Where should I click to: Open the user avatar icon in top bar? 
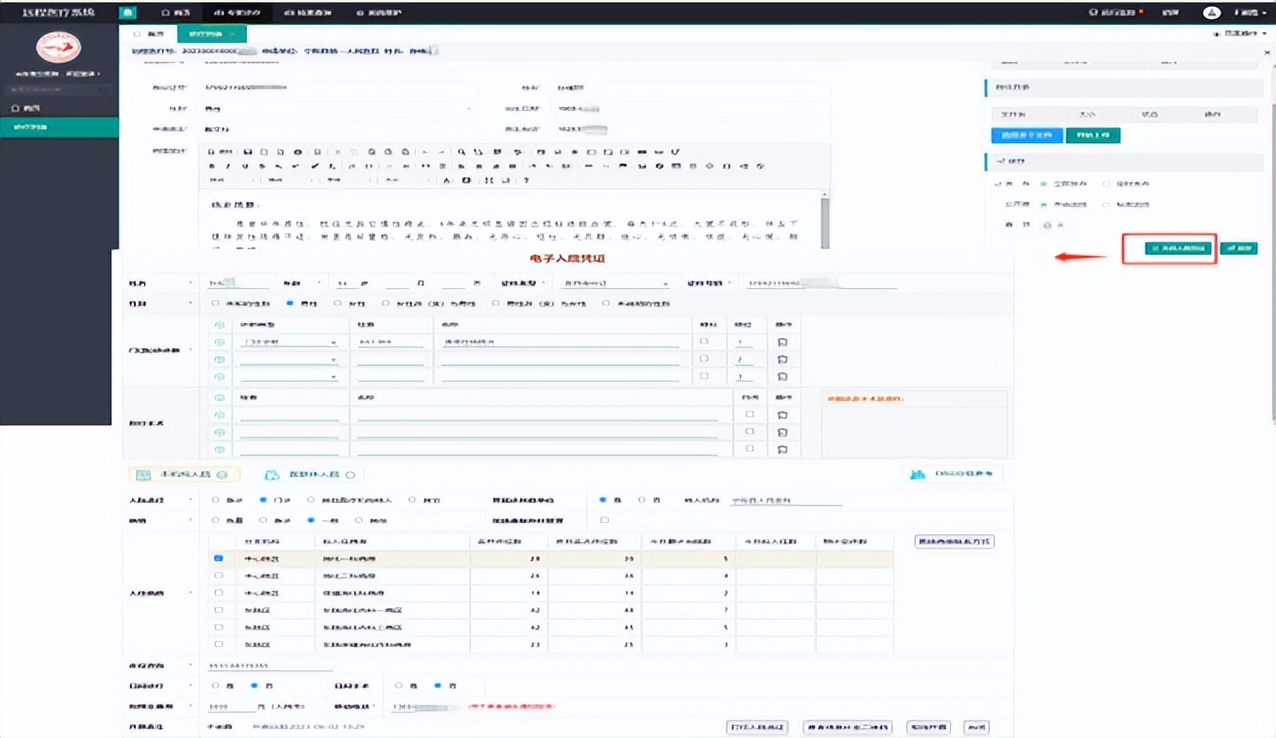click(x=1211, y=13)
